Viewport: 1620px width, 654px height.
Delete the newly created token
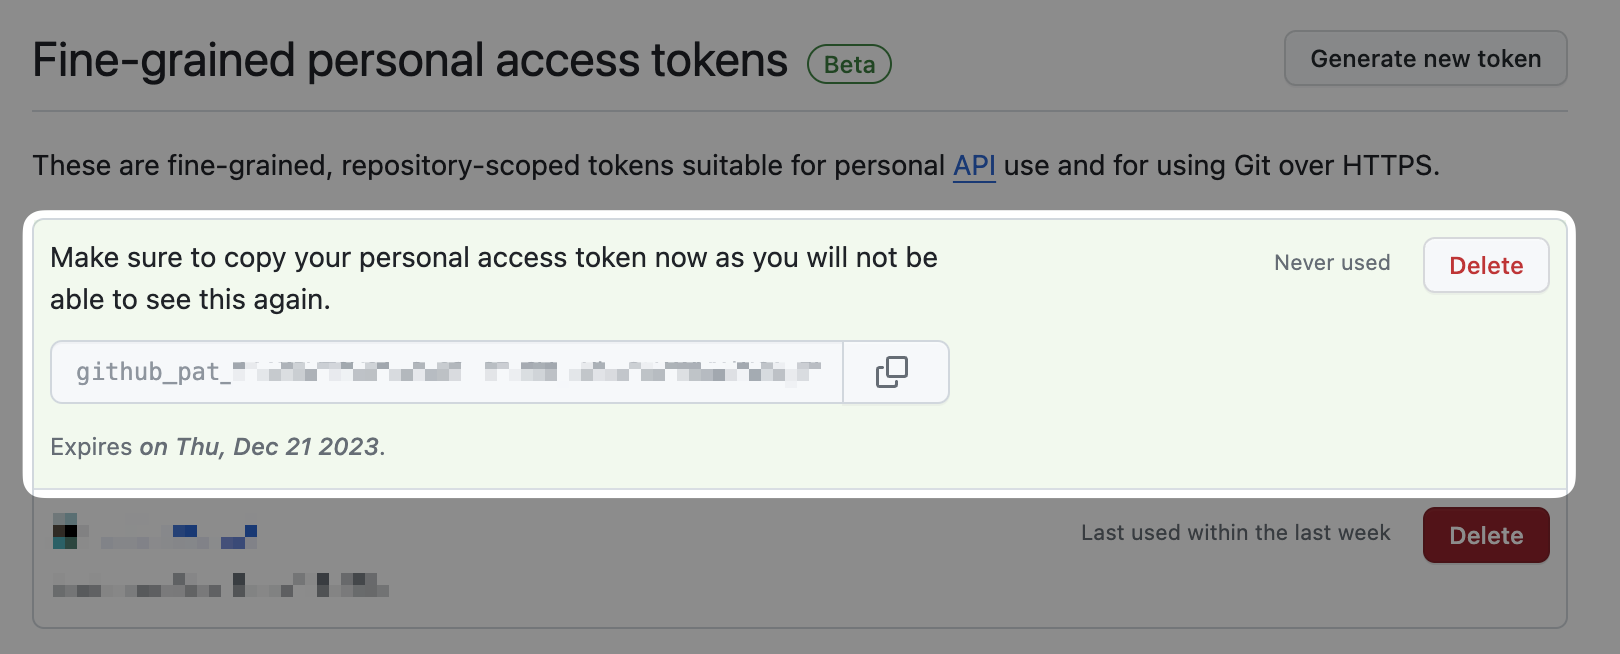(1486, 265)
